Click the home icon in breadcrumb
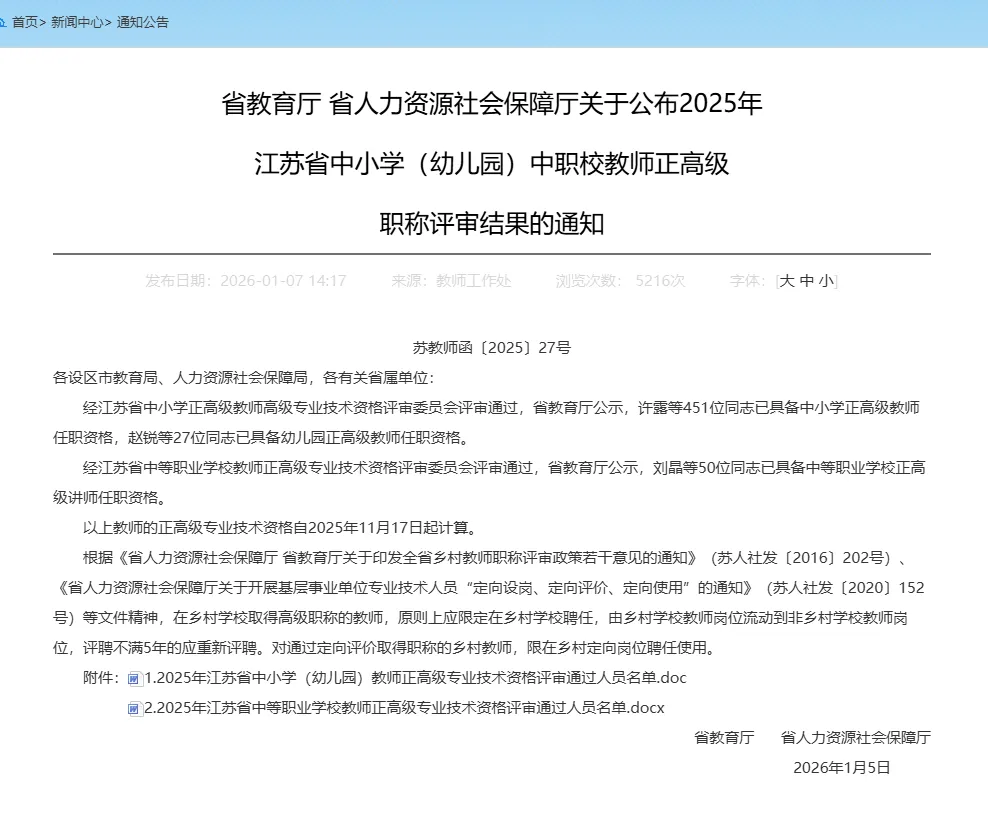Screen dimensions: 988x839 3,23
